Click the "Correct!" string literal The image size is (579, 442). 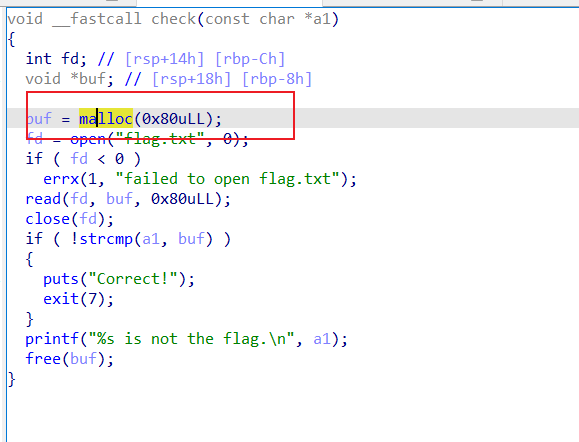pos(133,279)
